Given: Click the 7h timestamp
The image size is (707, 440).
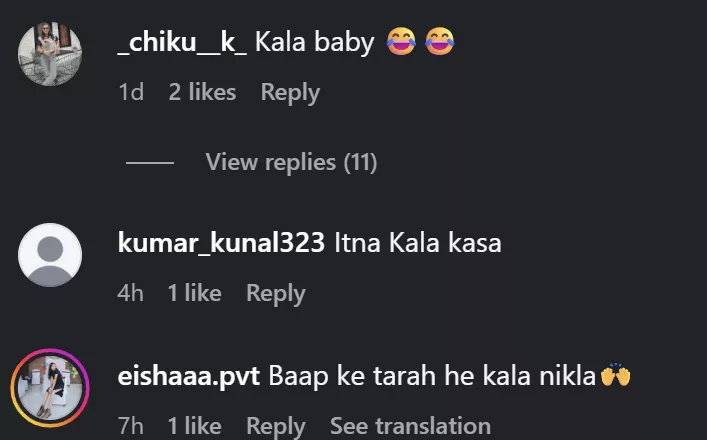Looking at the screenshot, I should click(x=131, y=426).
